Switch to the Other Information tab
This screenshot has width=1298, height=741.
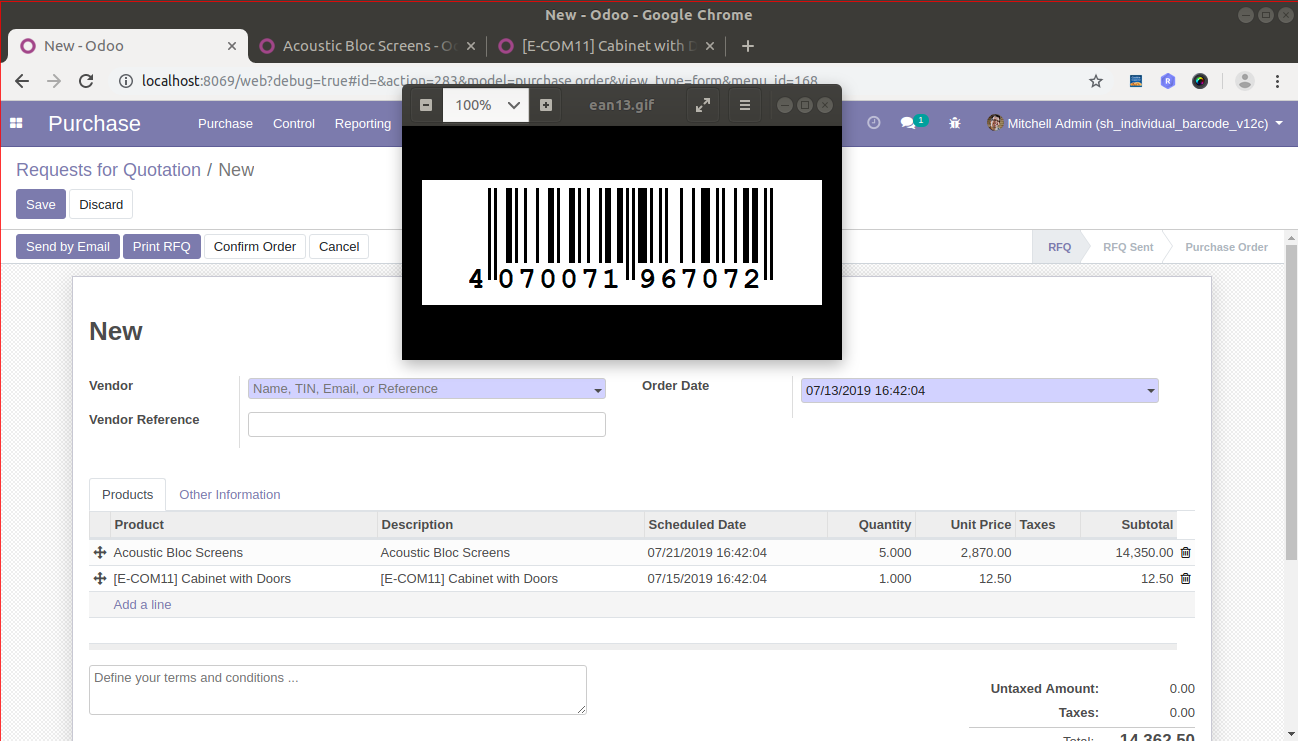229,494
